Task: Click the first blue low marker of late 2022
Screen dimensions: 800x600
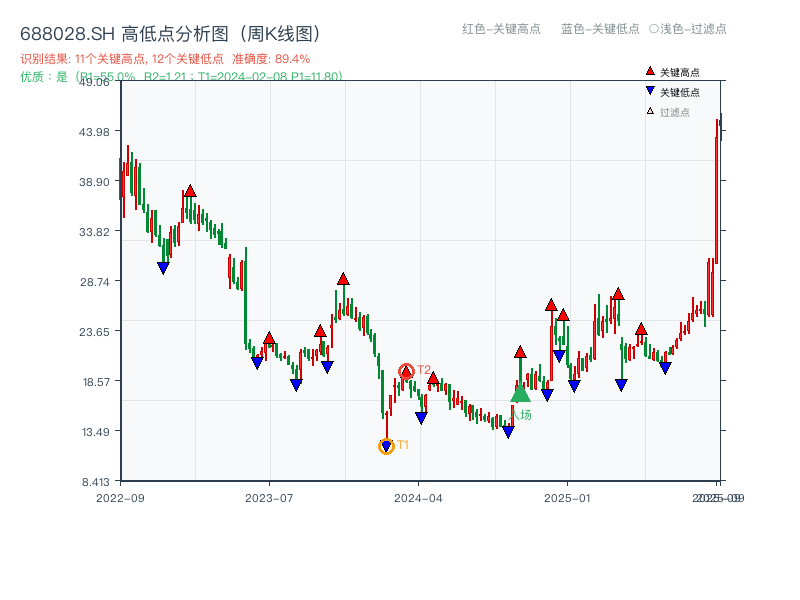Action: pos(163,268)
